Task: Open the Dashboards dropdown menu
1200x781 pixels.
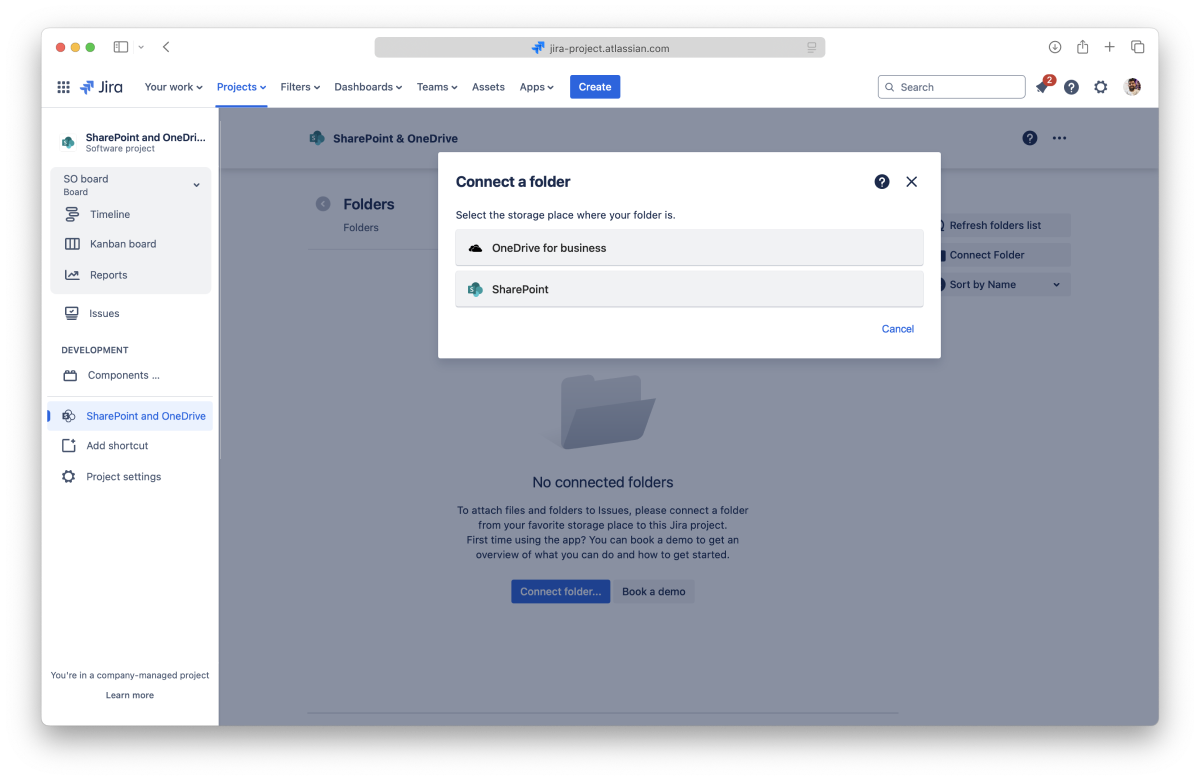Action: click(368, 87)
